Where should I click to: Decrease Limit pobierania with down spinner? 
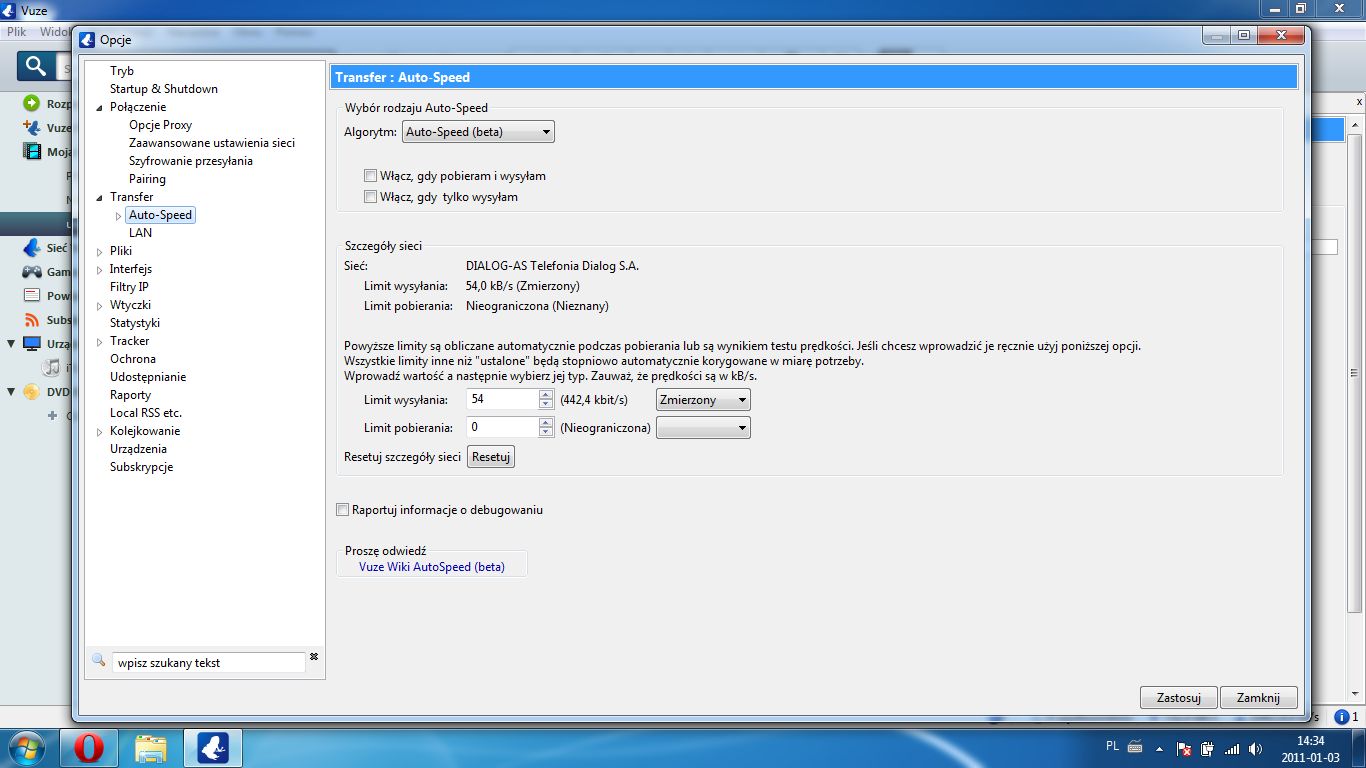546,433
